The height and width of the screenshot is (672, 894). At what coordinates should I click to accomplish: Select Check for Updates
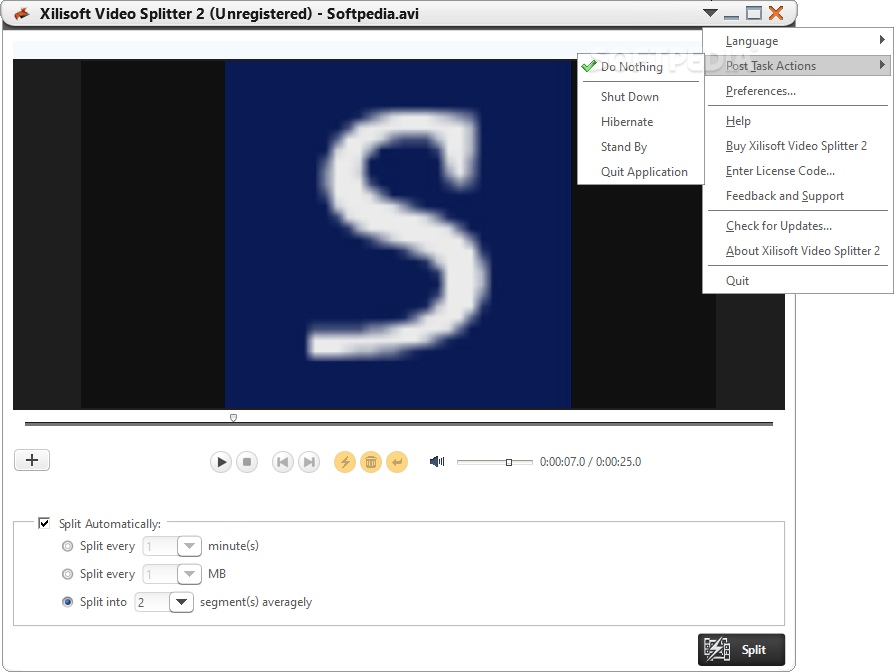pos(798,226)
